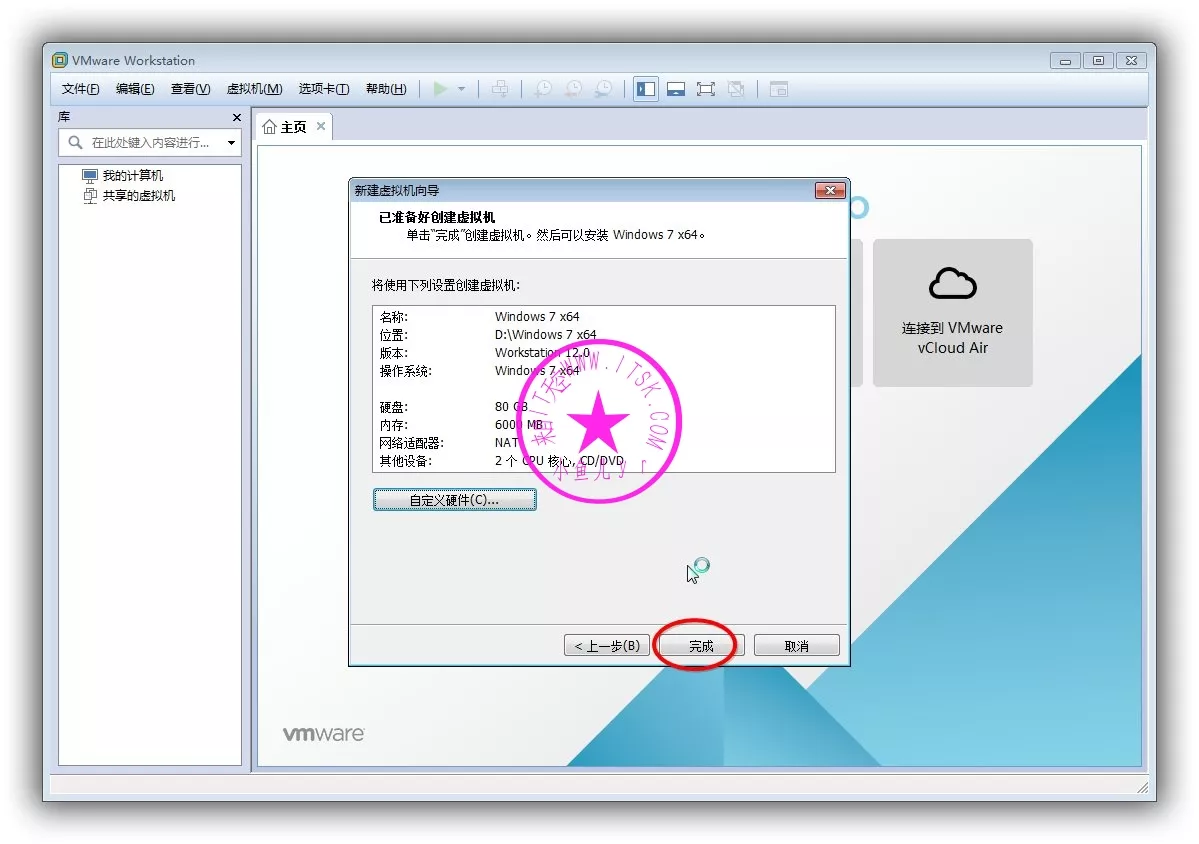This screenshot has width=1199, height=844.
Task: Select 共享的虚拟机 in library tree
Action: pyautogui.click(x=138, y=196)
